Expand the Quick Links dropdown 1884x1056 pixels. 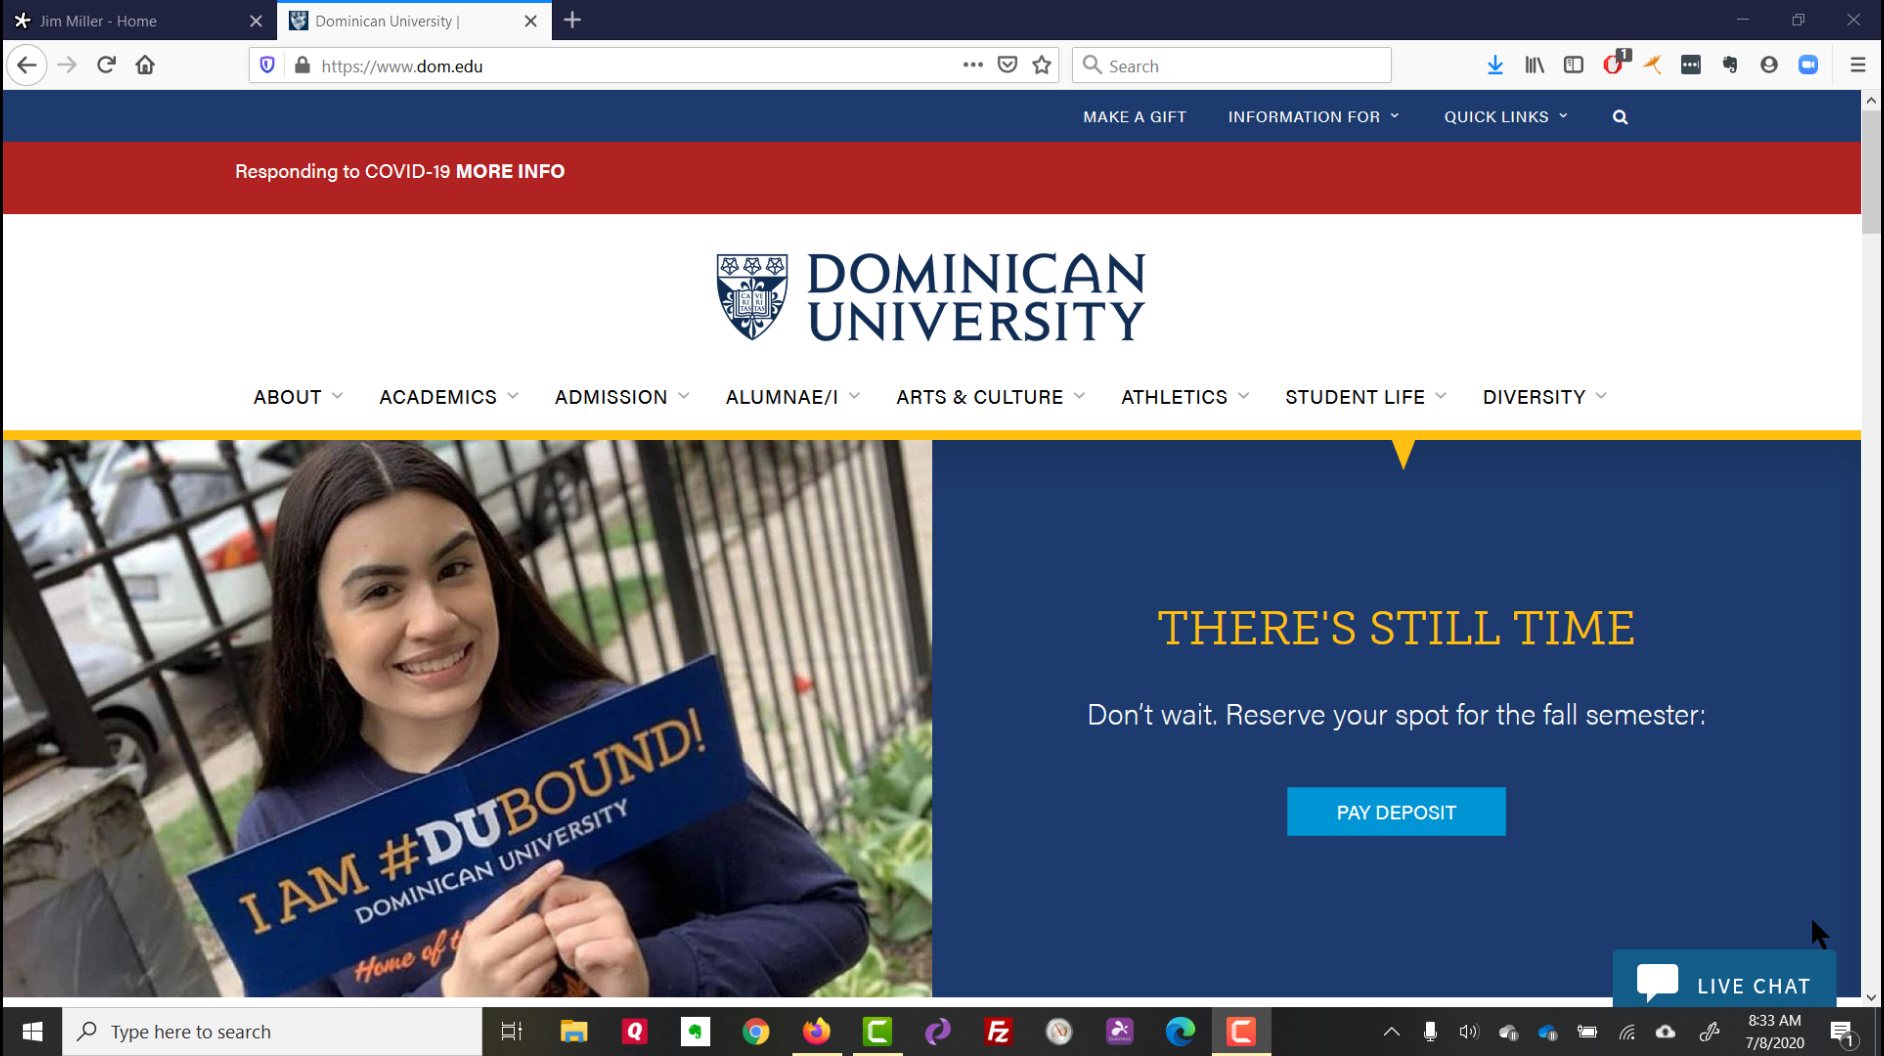click(x=1505, y=117)
